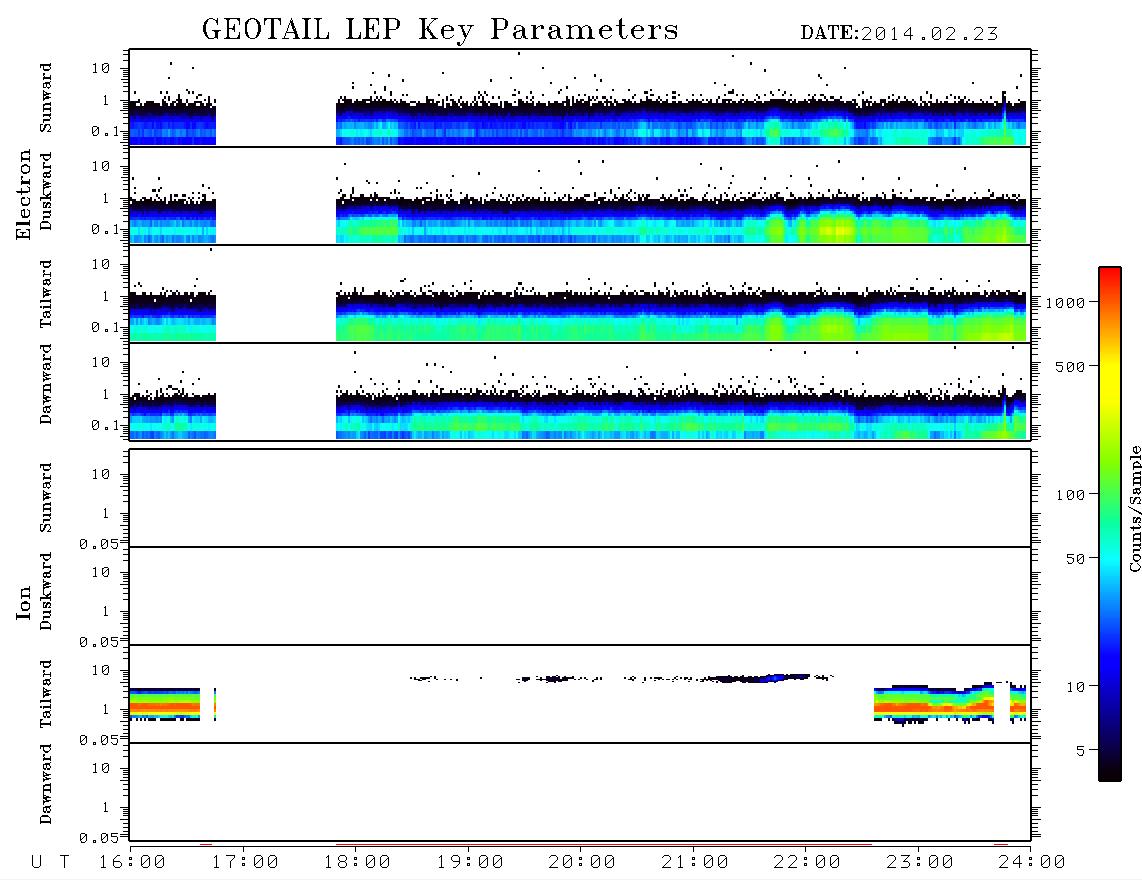Click the Electron Dawnward spectrogram after 18:00
Viewport: 1142px width, 880px height.
[681, 416]
